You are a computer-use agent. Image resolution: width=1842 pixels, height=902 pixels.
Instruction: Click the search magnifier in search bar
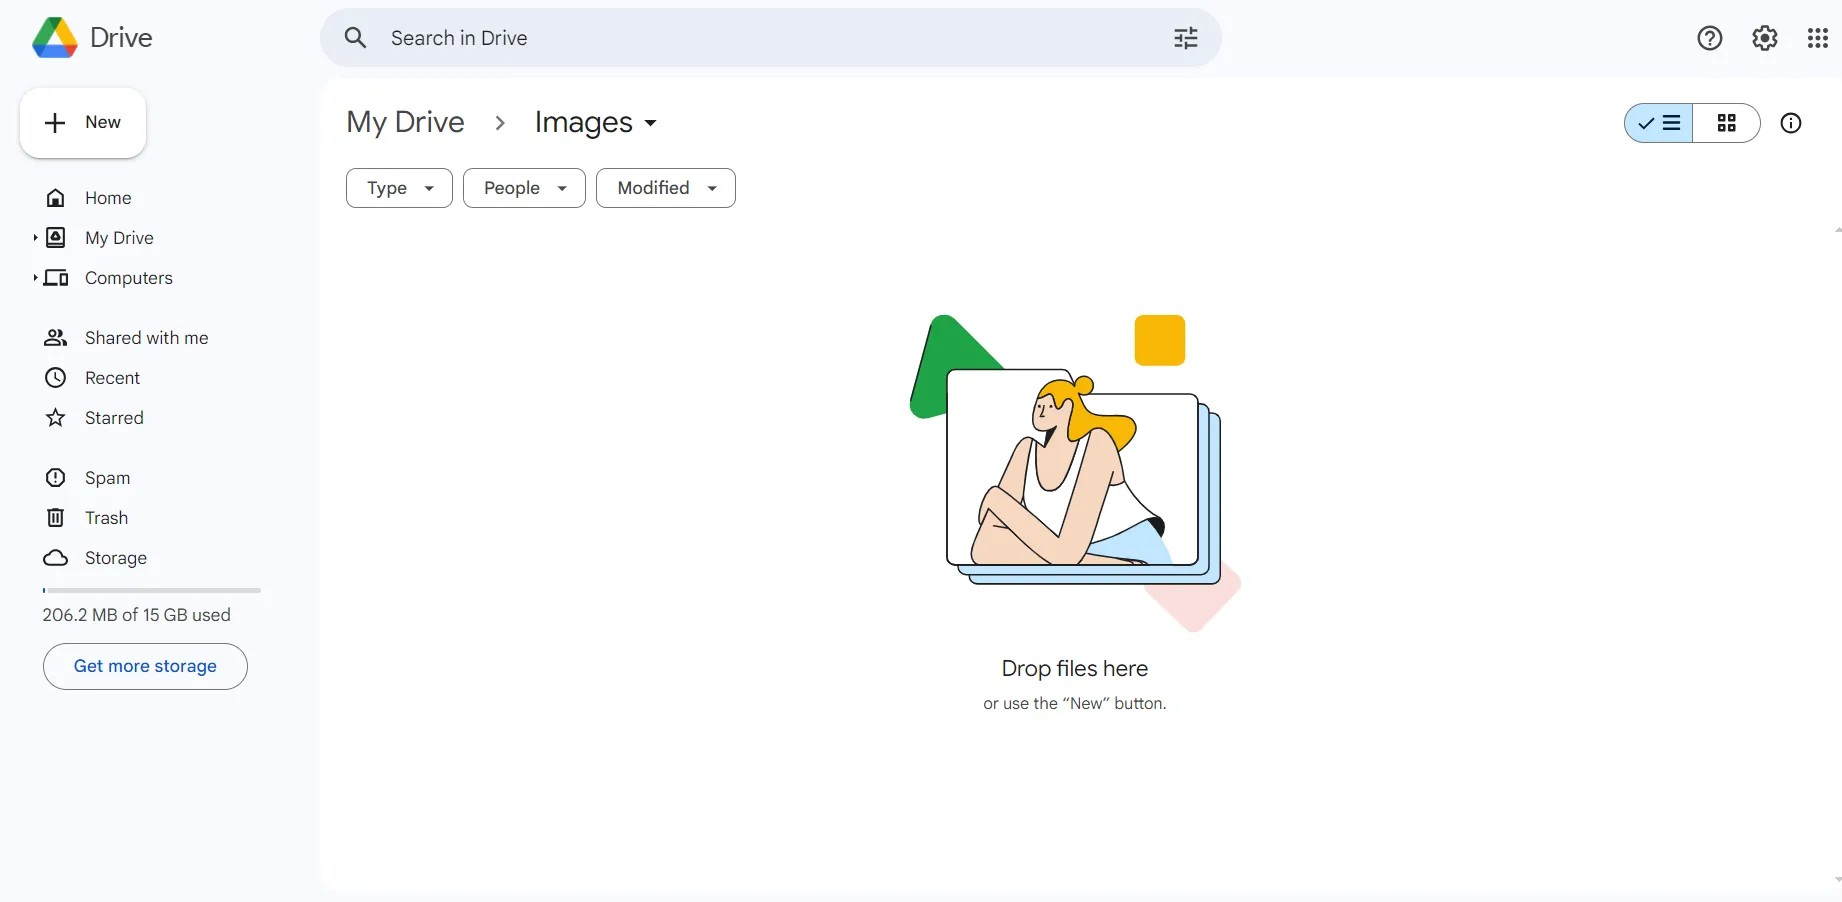[x=356, y=38]
